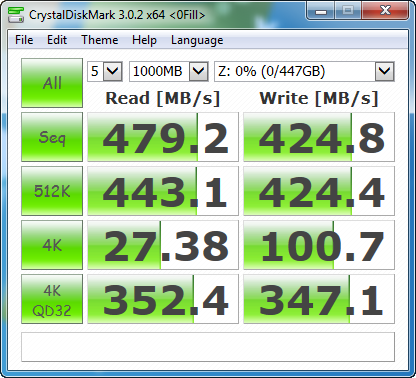Image resolution: width=416 pixels, height=378 pixels.
Task: Expand the Z: drive selection dropdown
Action: (385, 71)
